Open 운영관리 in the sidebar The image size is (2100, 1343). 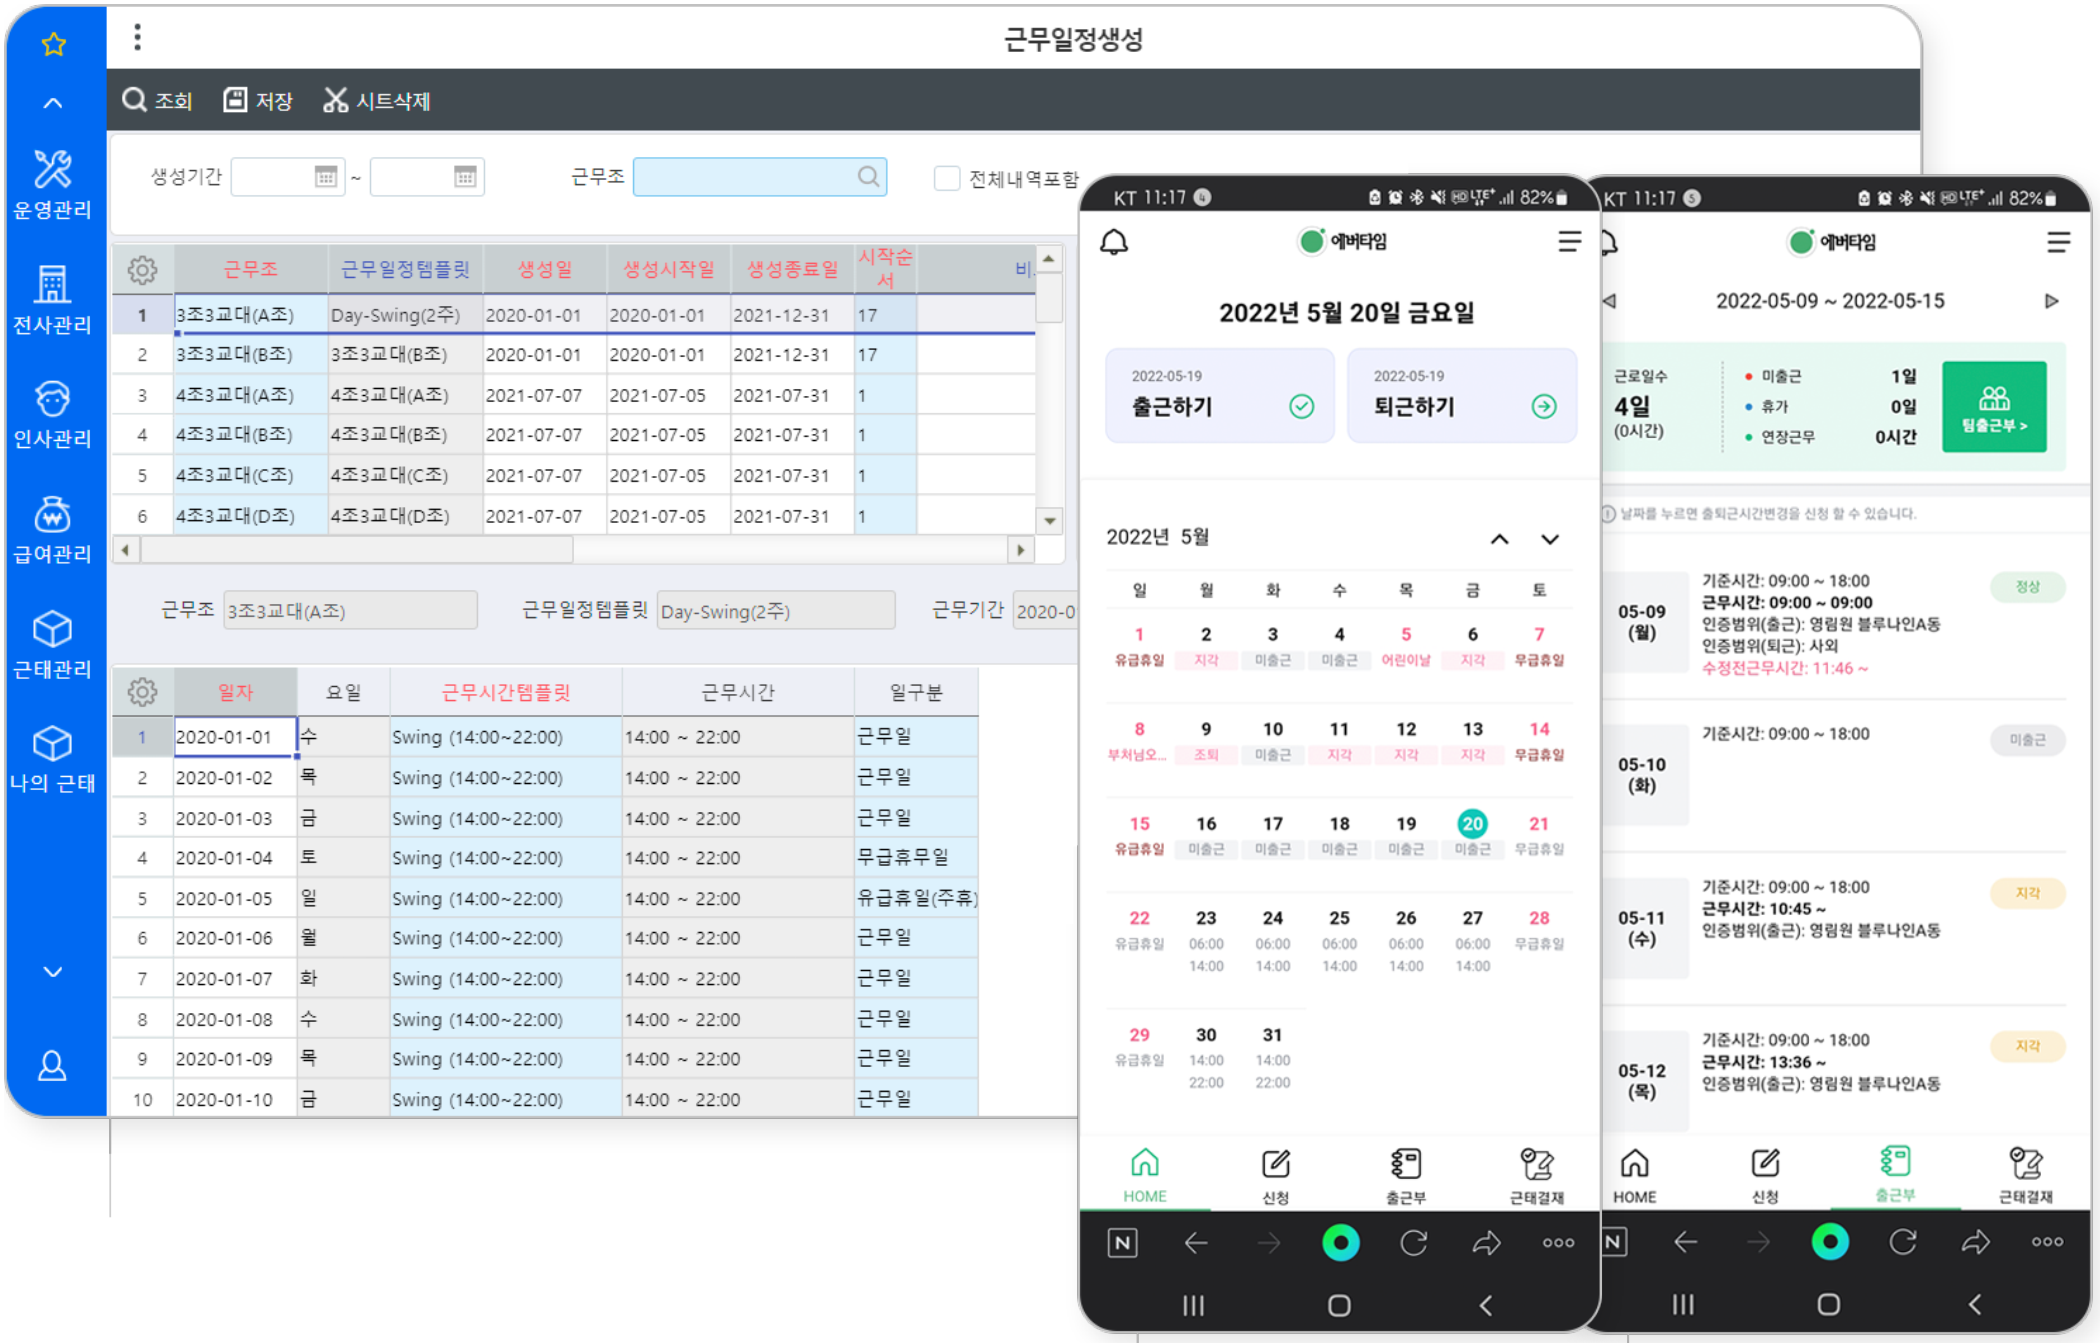tap(52, 185)
